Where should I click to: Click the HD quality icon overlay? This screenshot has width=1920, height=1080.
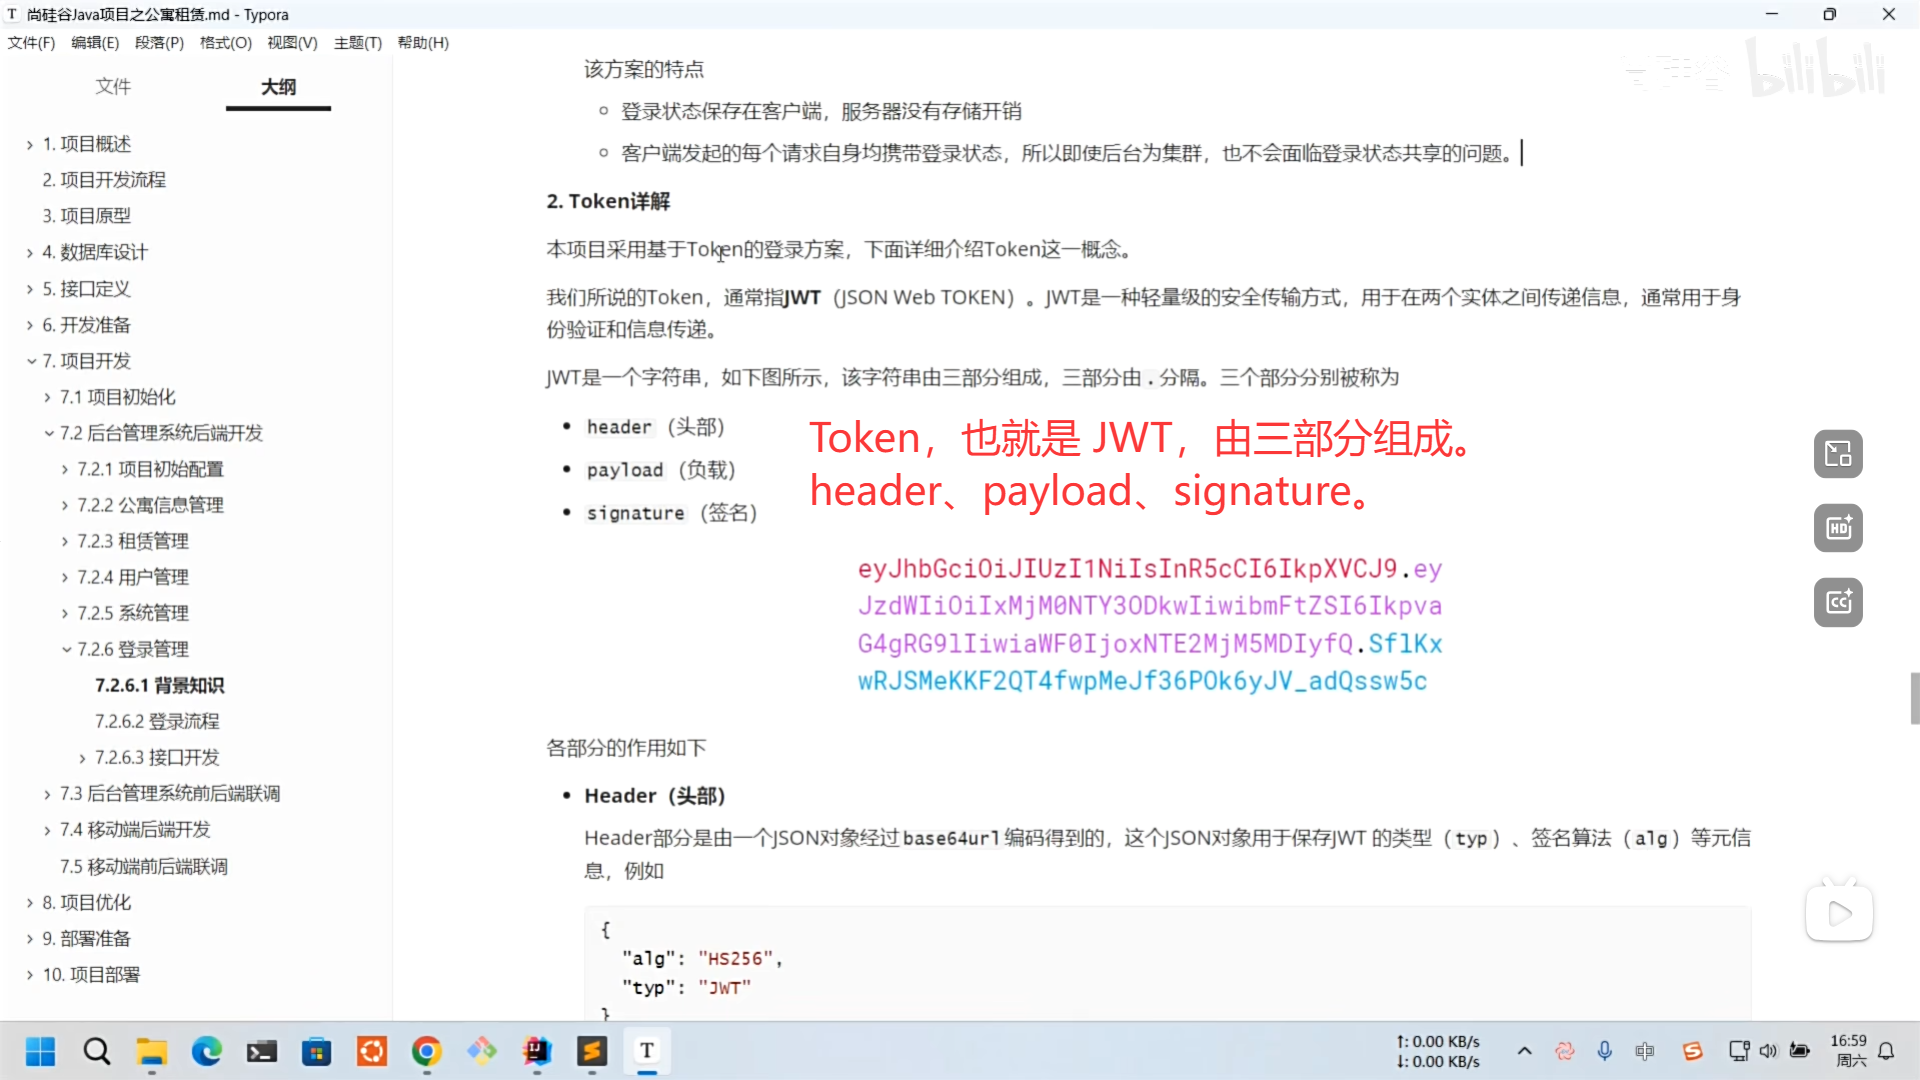(x=1838, y=528)
